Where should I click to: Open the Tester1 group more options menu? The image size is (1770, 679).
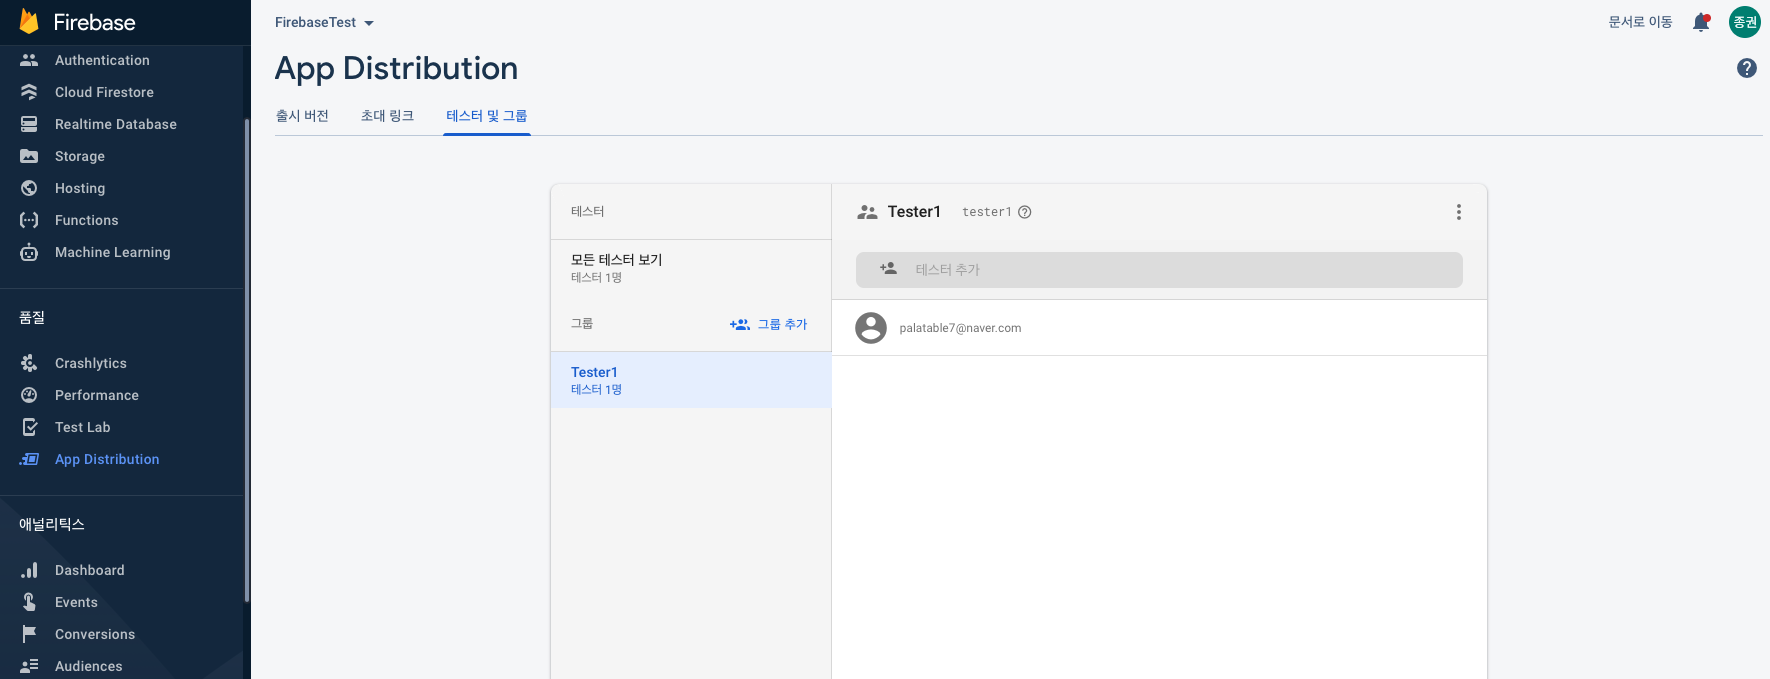click(x=1459, y=212)
